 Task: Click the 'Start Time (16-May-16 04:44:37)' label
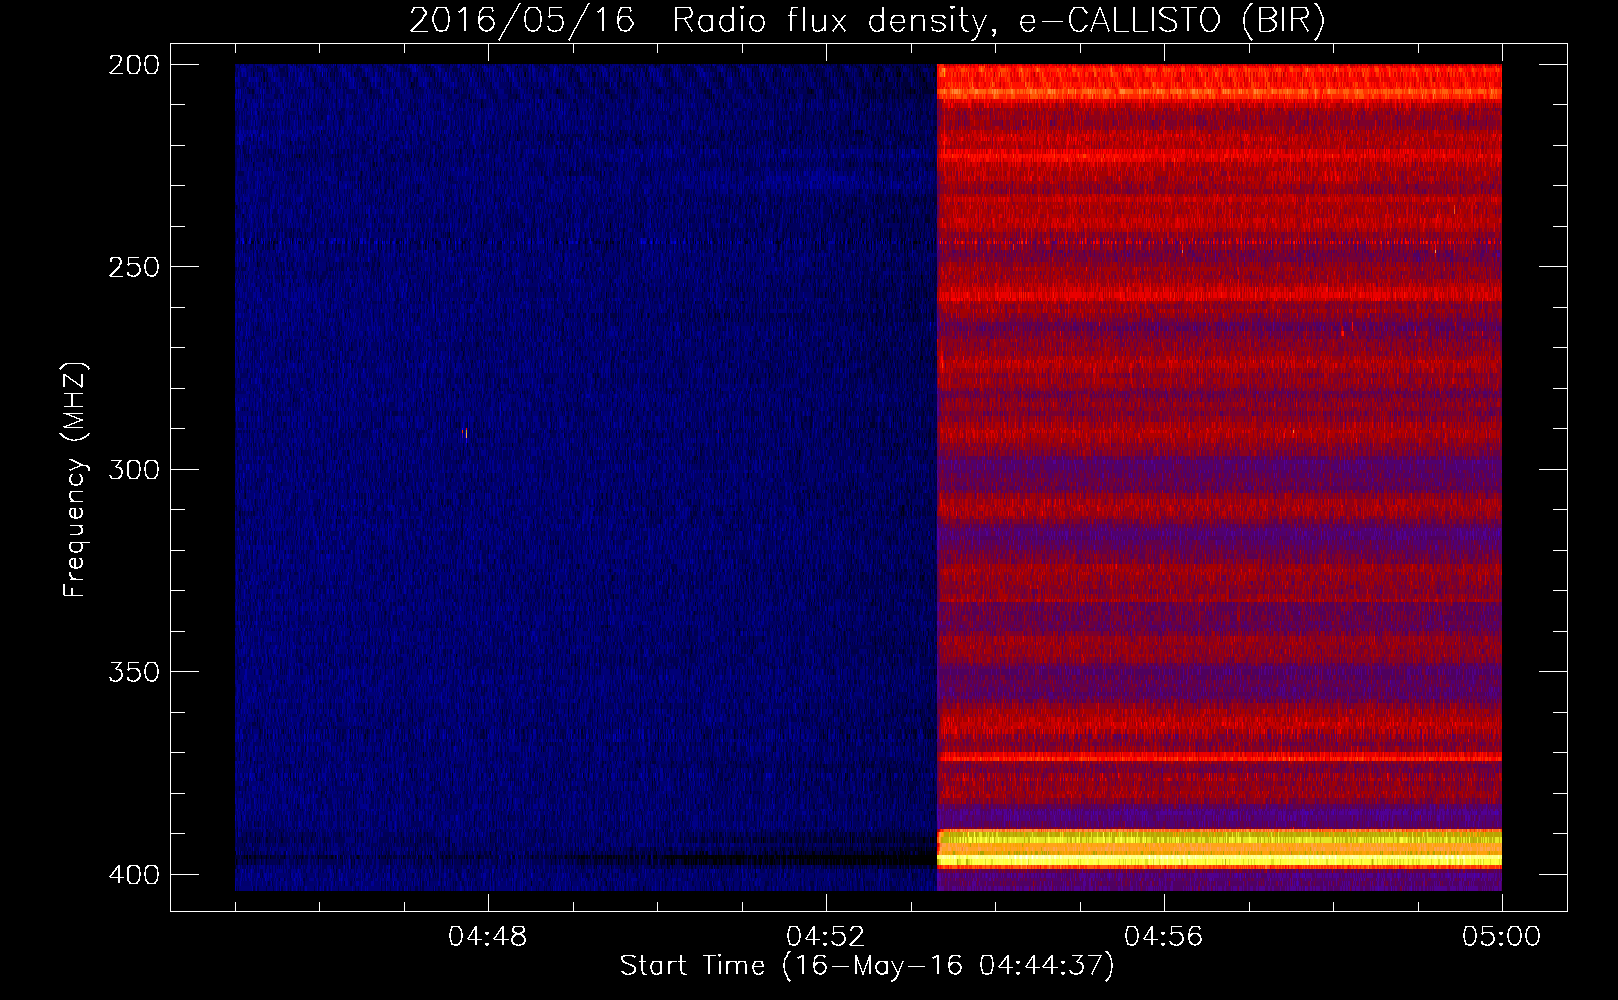coord(867,966)
